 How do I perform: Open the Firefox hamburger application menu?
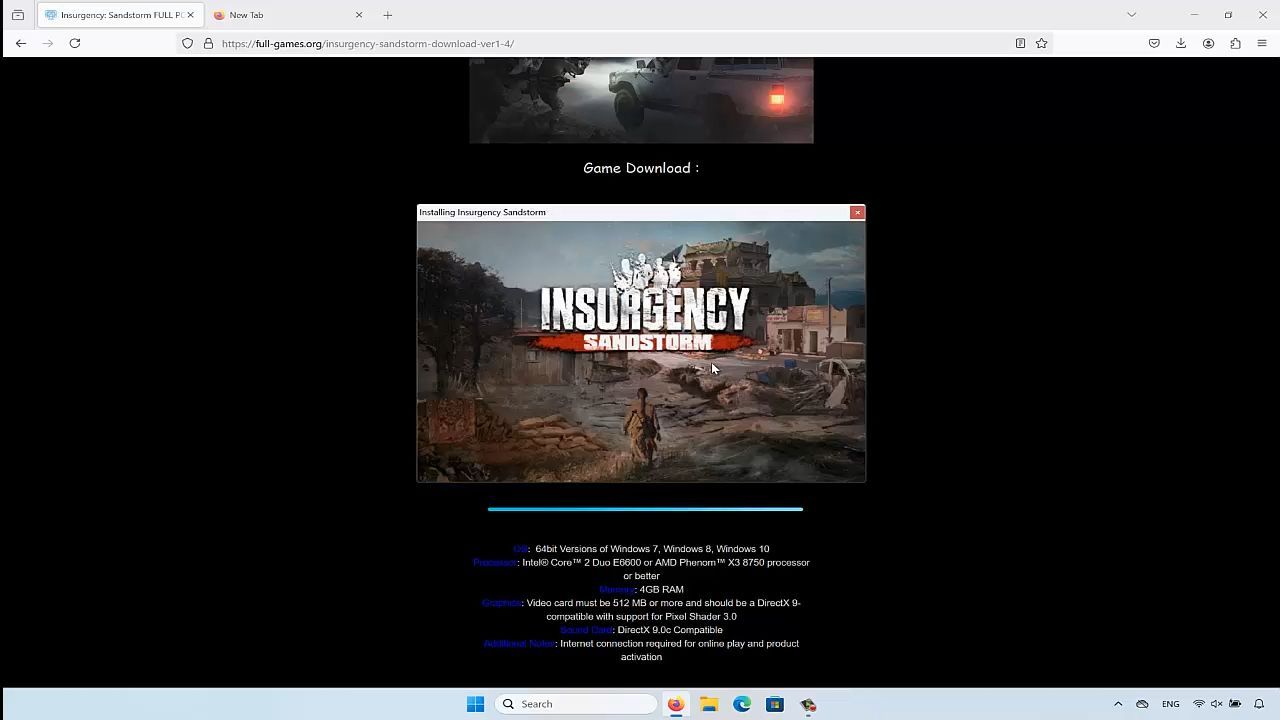1262,43
